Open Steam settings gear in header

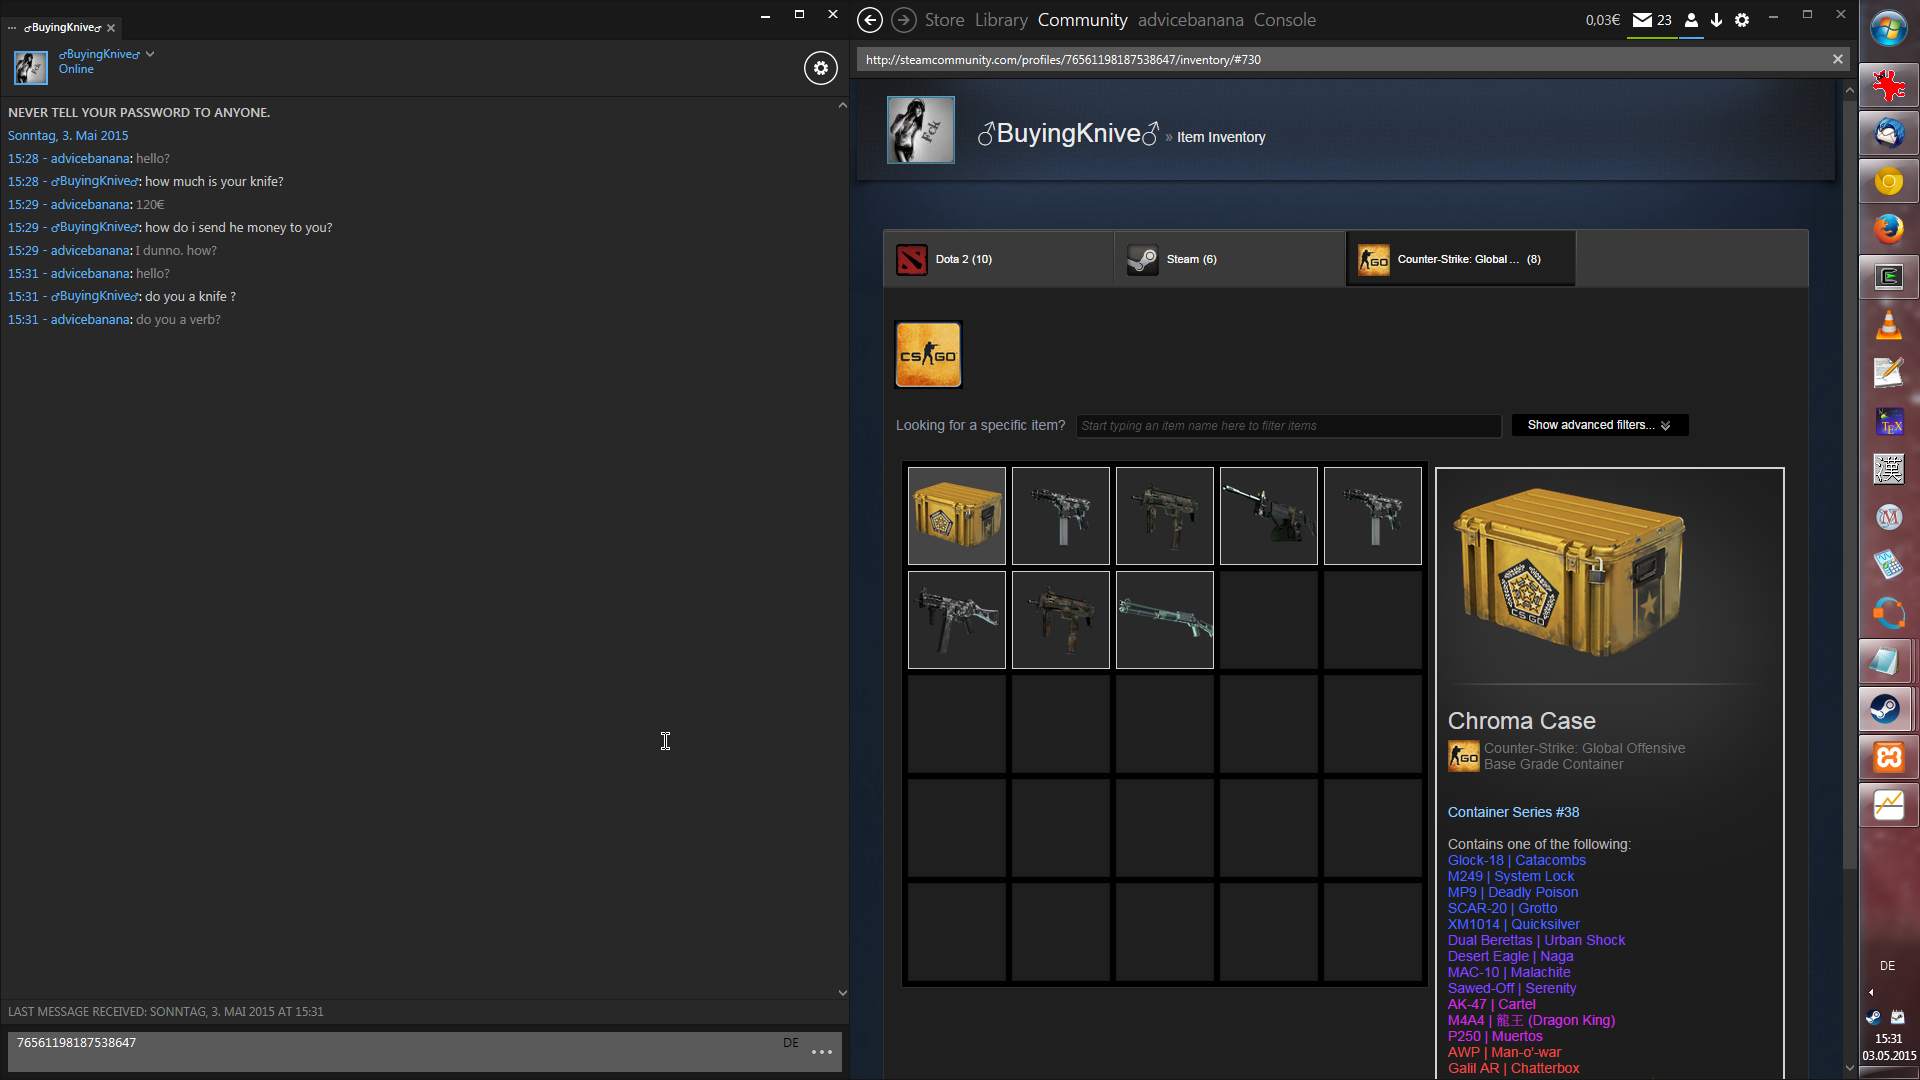[x=1742, y=20]
